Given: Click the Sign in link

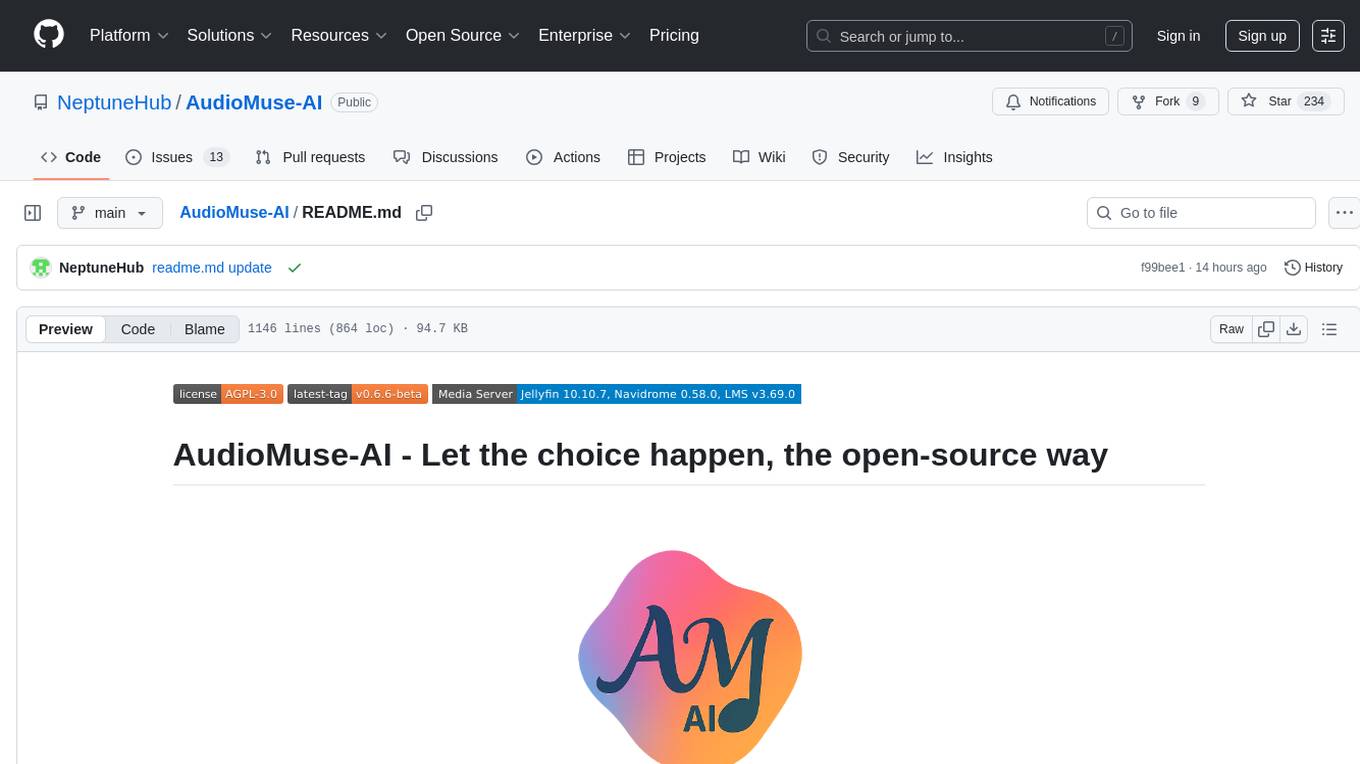Looking at the screenshot, I should pyautogui.click(x=1178, y=36).
